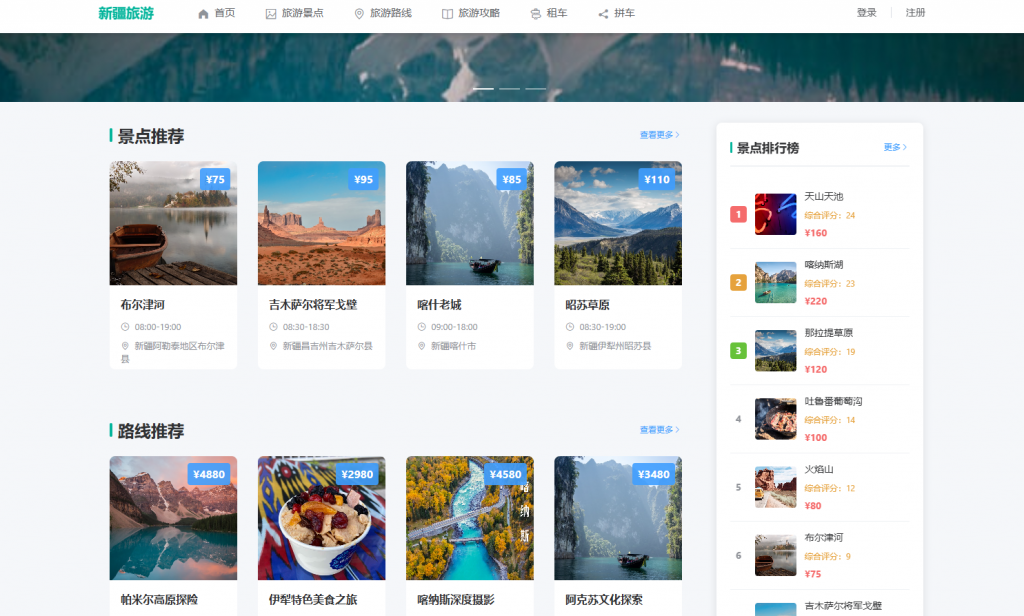Click the home icon beside 首页
Screen dimensions: 1024x616
coord(203,14)
